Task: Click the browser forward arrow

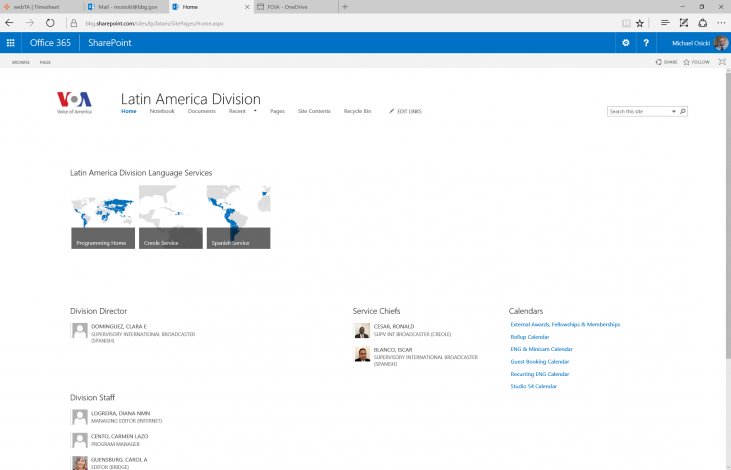Action: tap(30, 23)
